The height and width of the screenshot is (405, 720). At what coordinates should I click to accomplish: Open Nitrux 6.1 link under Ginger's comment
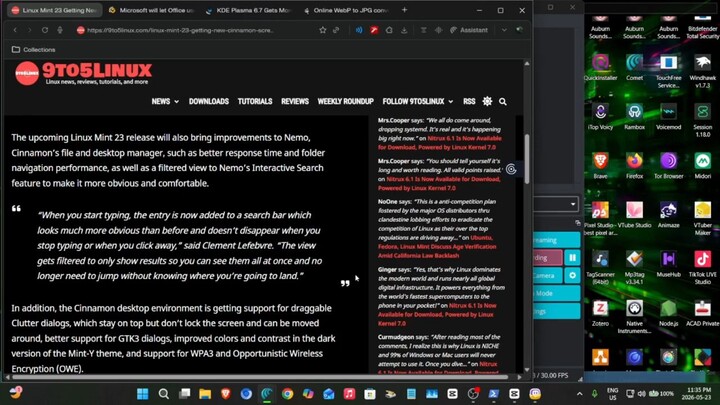[437, 315]
